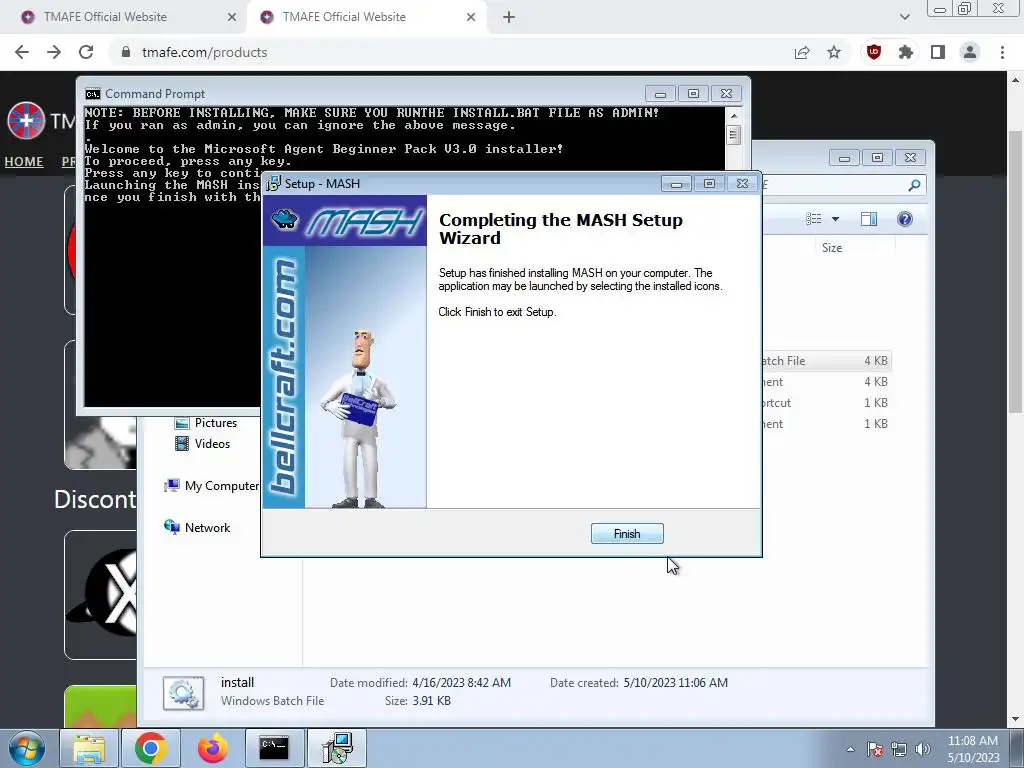Select the Batch File row in Explorer
The image size is (1024, 768).
825,360
